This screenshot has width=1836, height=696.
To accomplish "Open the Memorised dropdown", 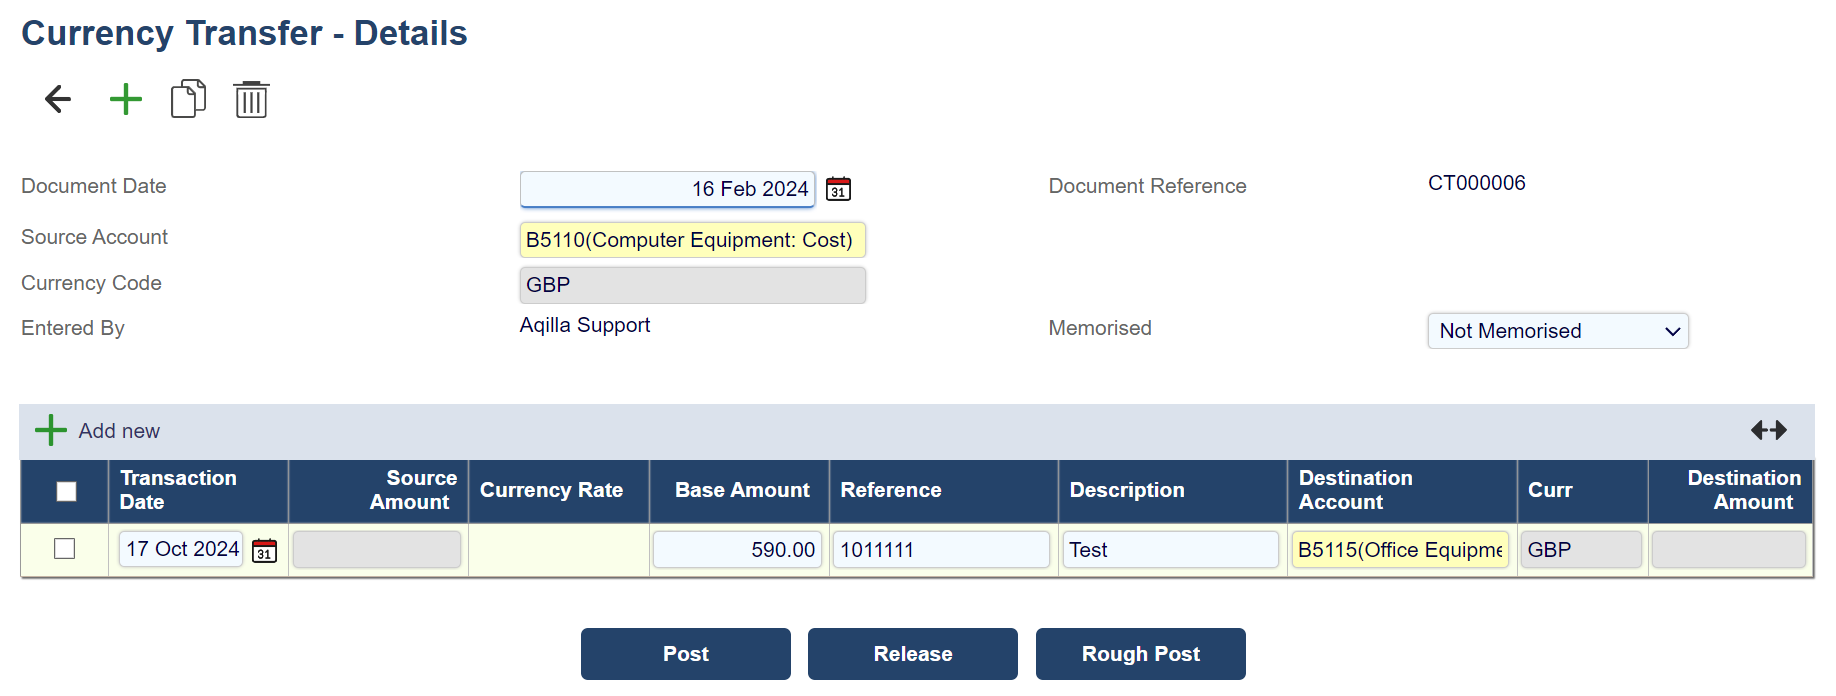I will click(x=1557, y=331).
